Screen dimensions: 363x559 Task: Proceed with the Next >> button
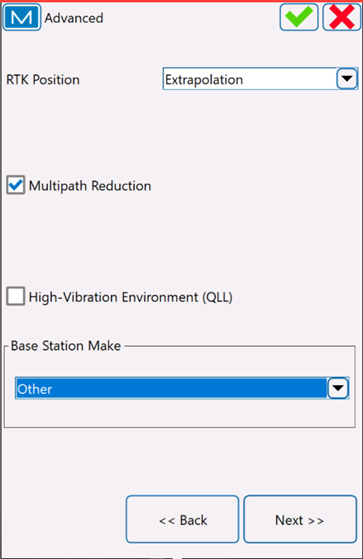point(300,519)
